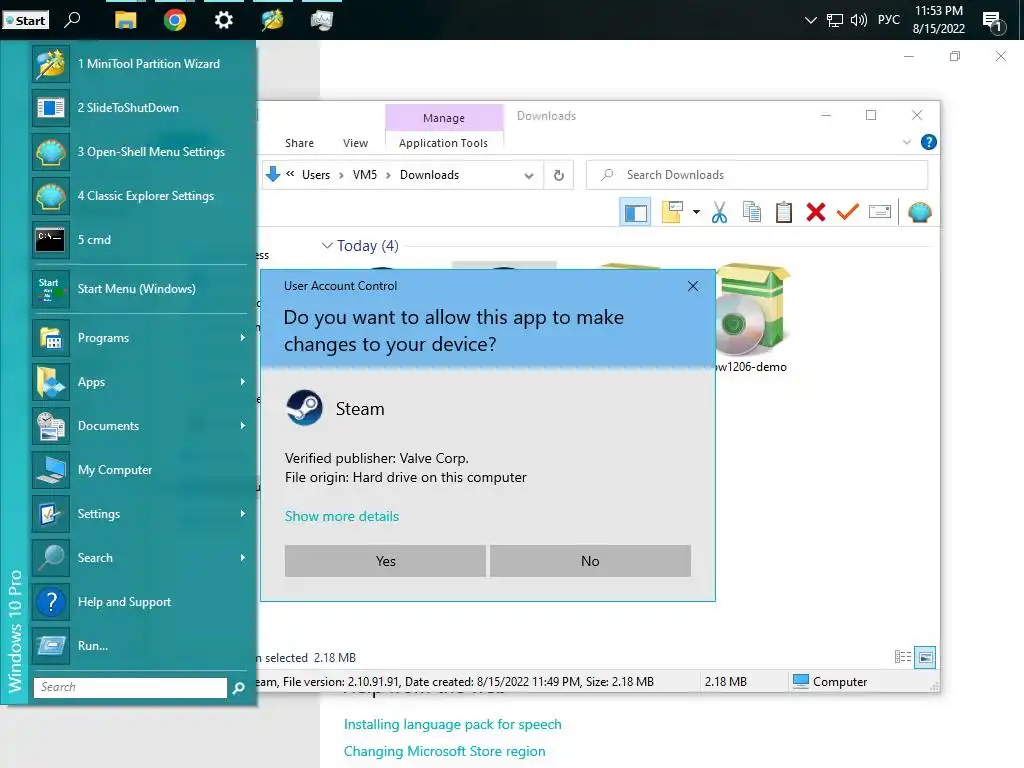
Task: Focus the Search Downloads field
Action: click(x=757, y=175)
